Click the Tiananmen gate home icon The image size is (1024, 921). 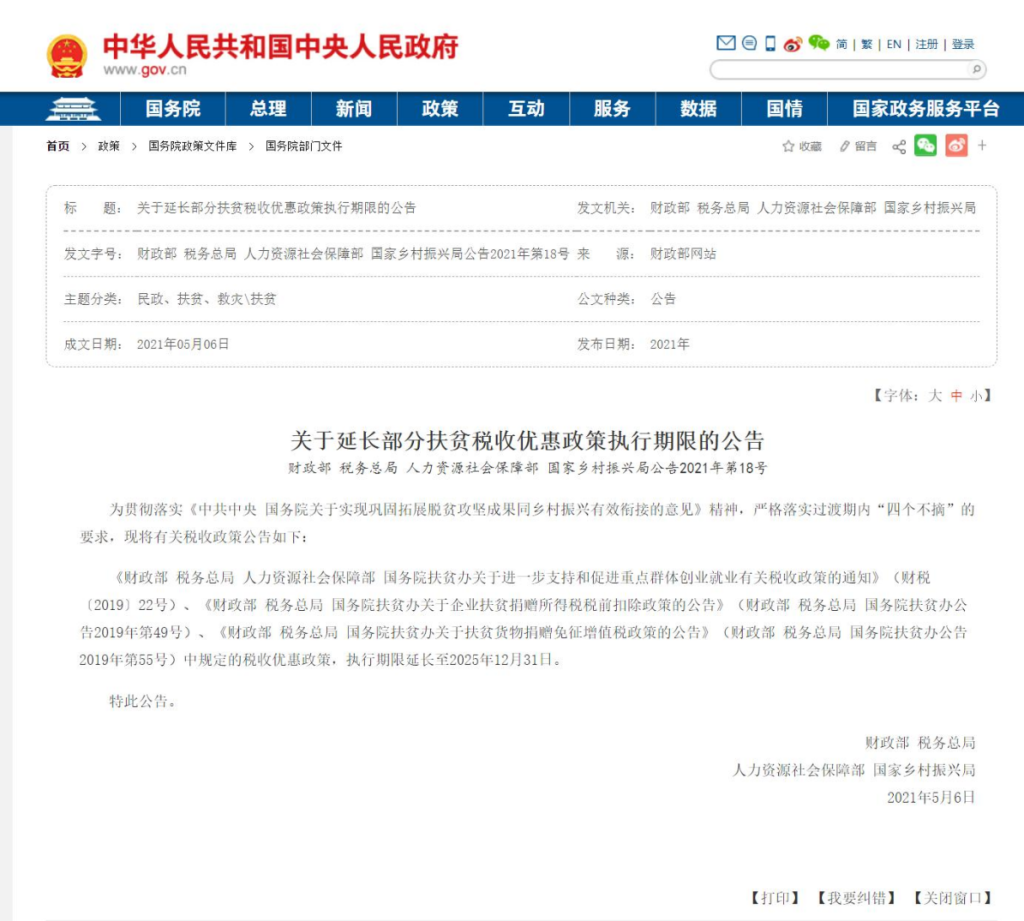(67, 108)
